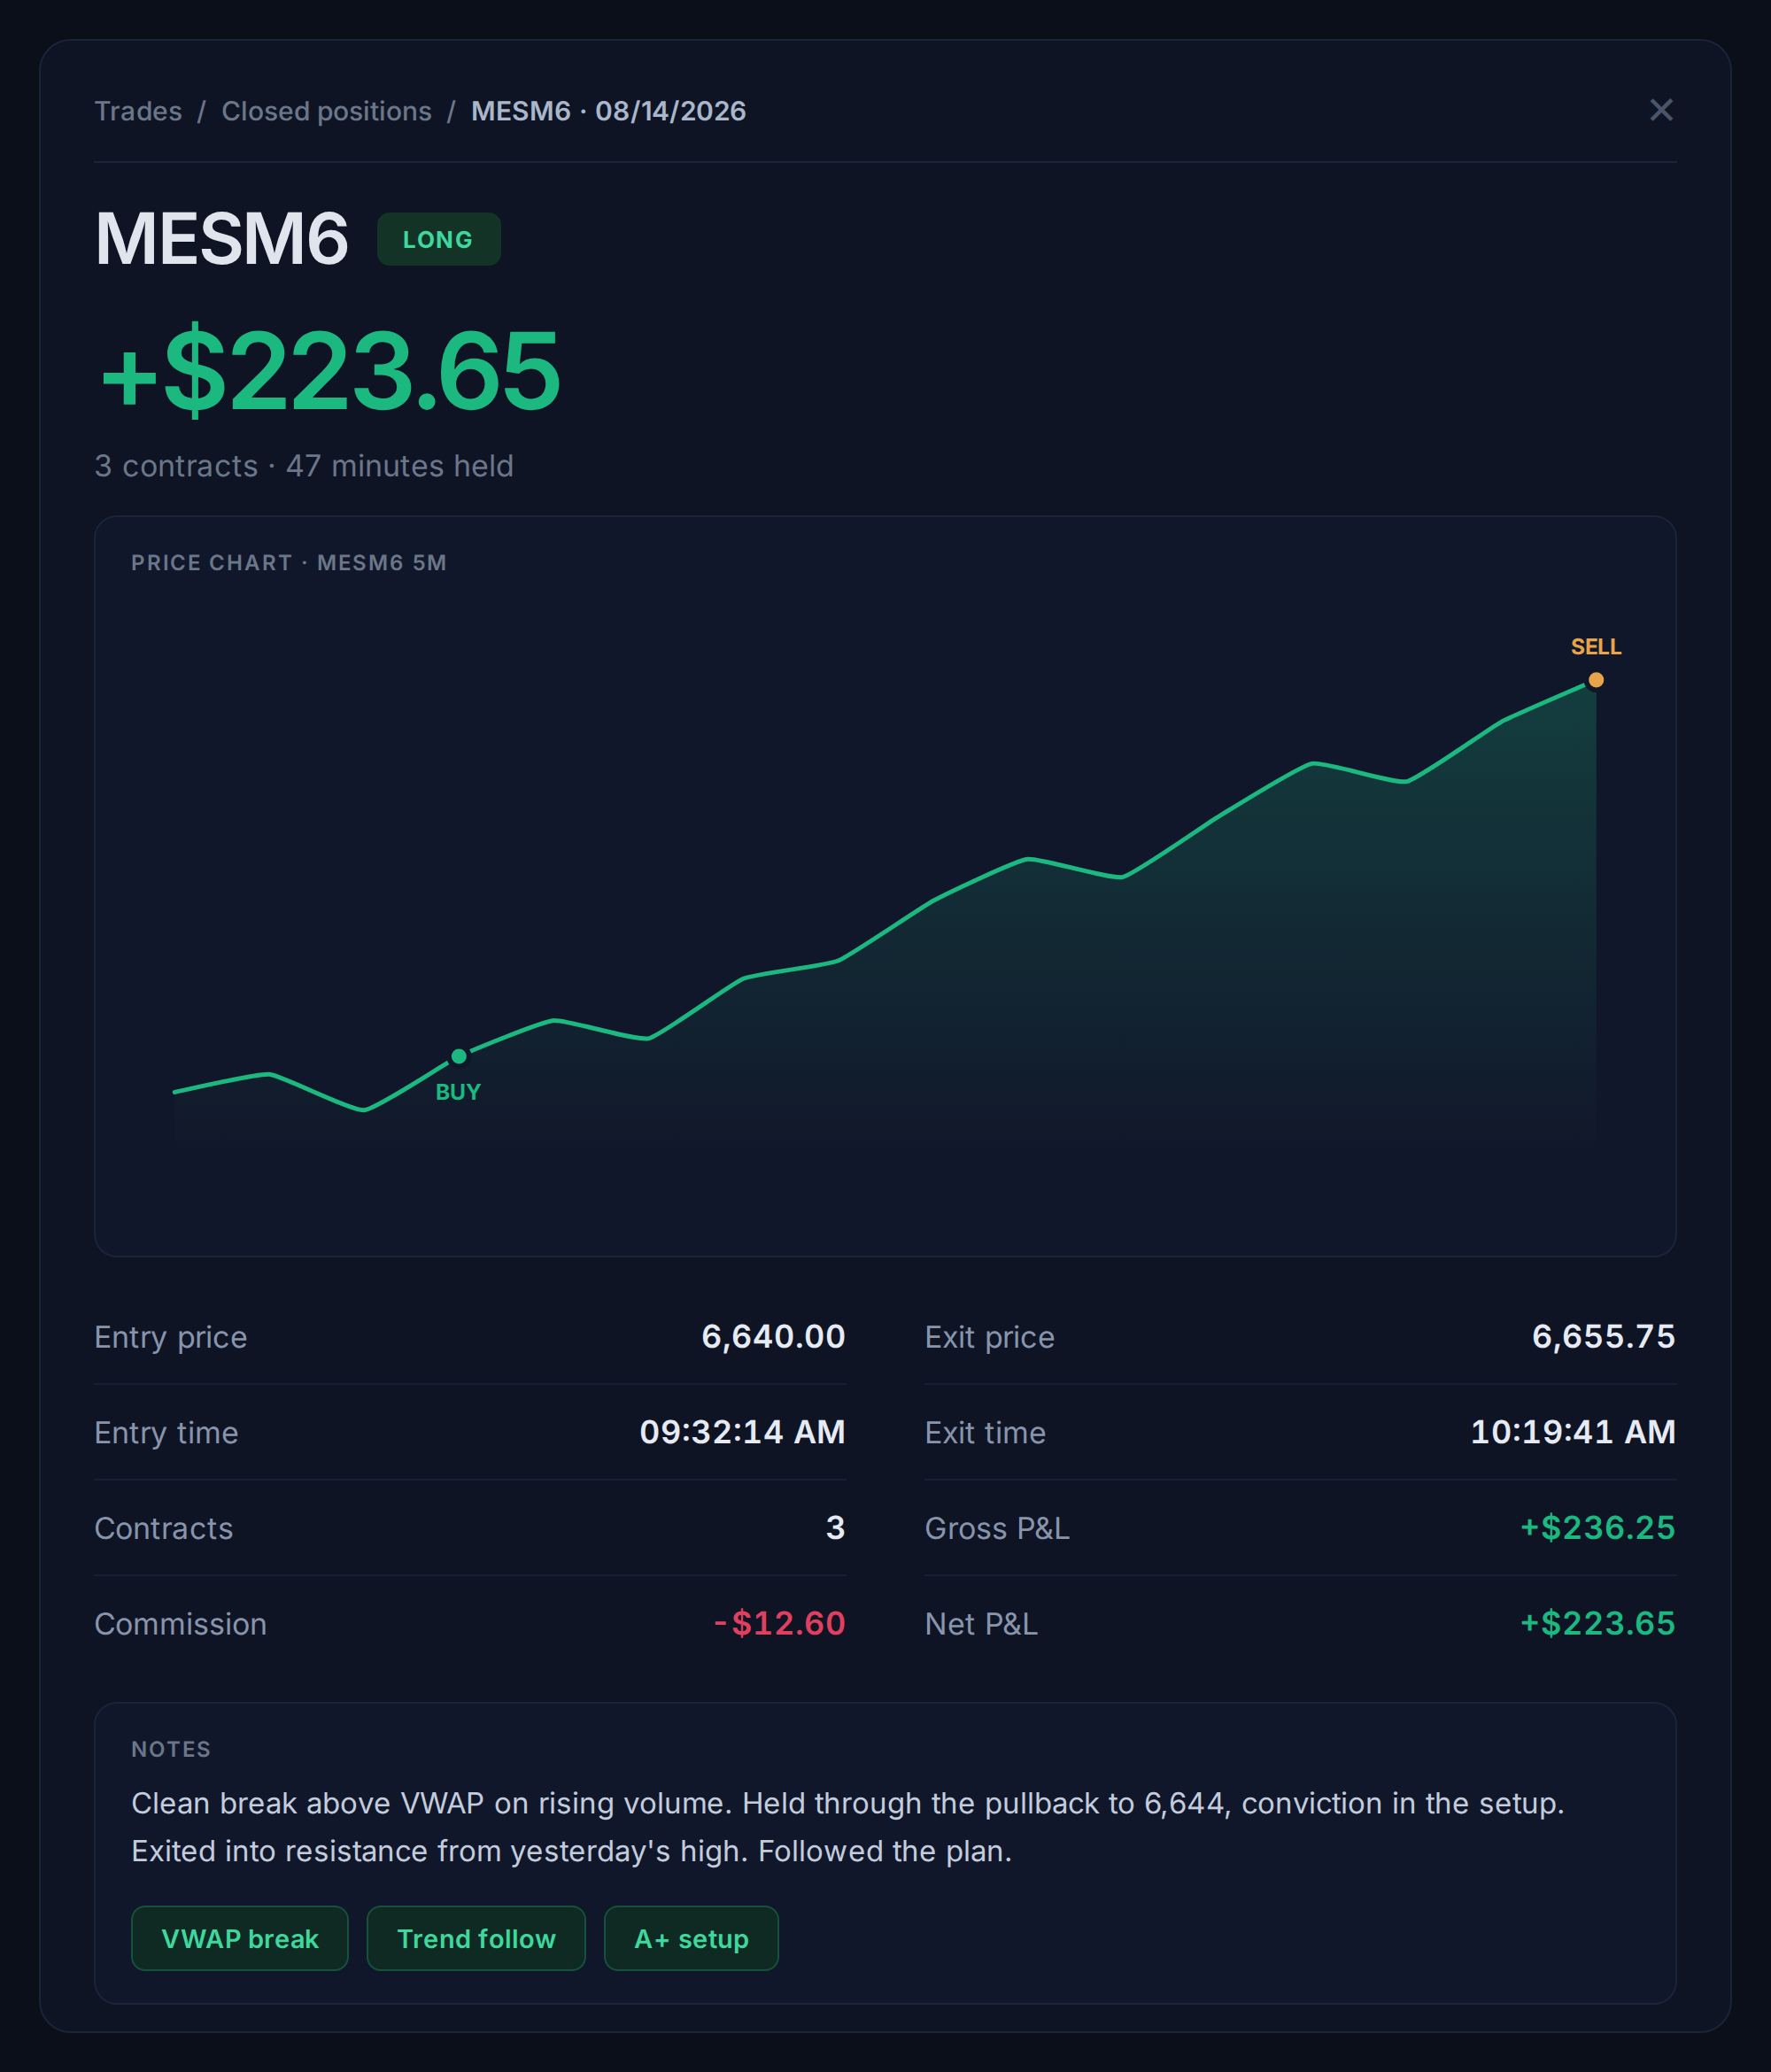Viewport: 1771px width, 2072px height.
Task: Click Net P&L row value +$223.65
Action: [x=1597, y=1623]
